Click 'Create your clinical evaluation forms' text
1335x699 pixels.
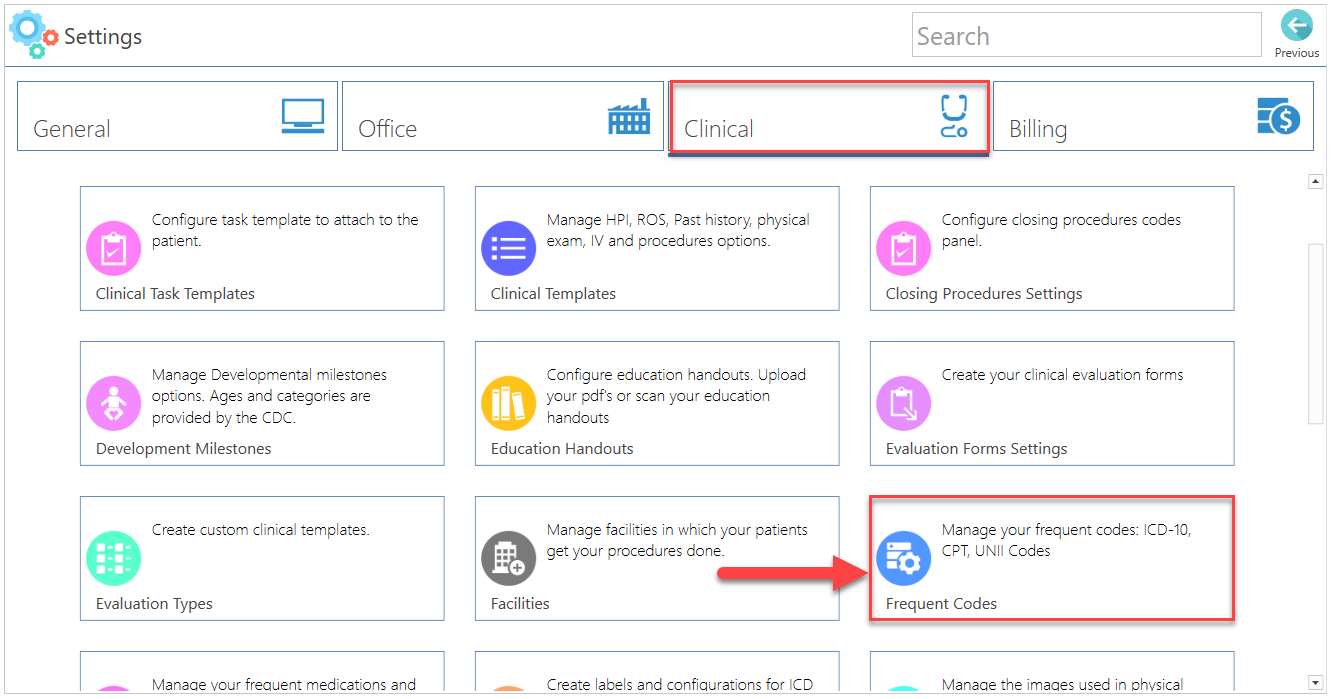pyautogui.click(x=1062, y=375)
